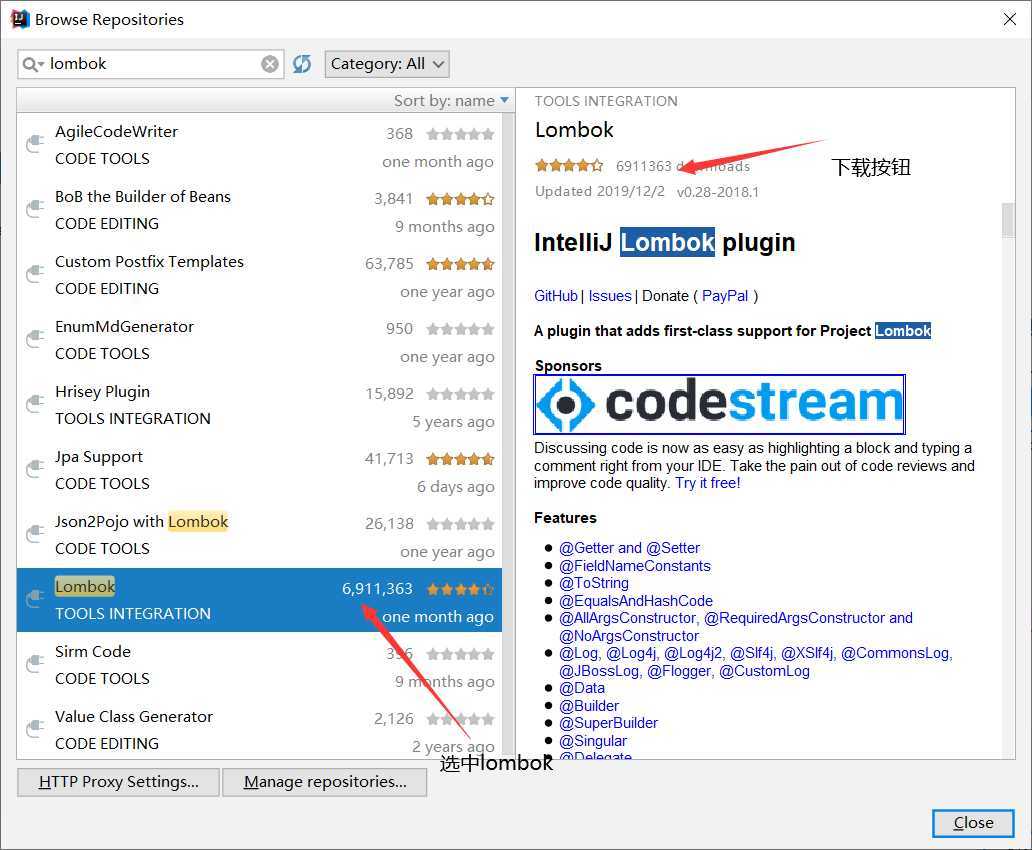Select Custom Postfix Templates plugin
This screenshot has height=850, width=1032.
pos(259,275)
